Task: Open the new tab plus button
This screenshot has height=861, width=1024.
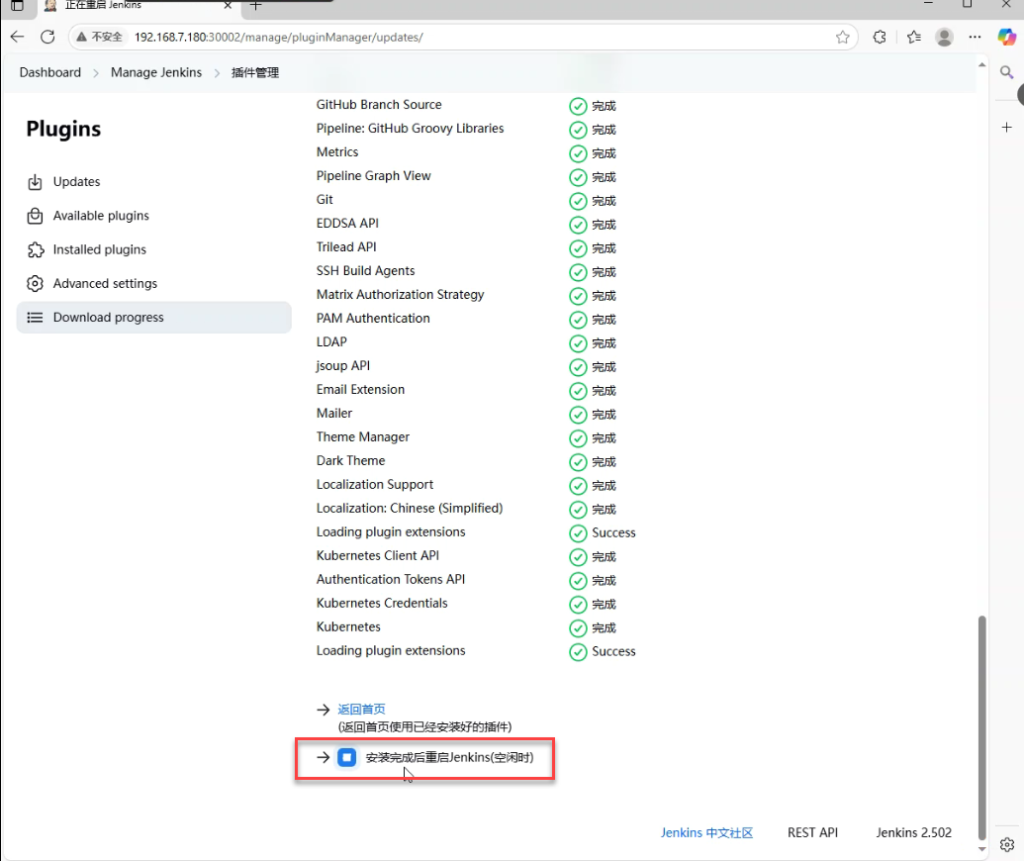Action: coord(256,5)
